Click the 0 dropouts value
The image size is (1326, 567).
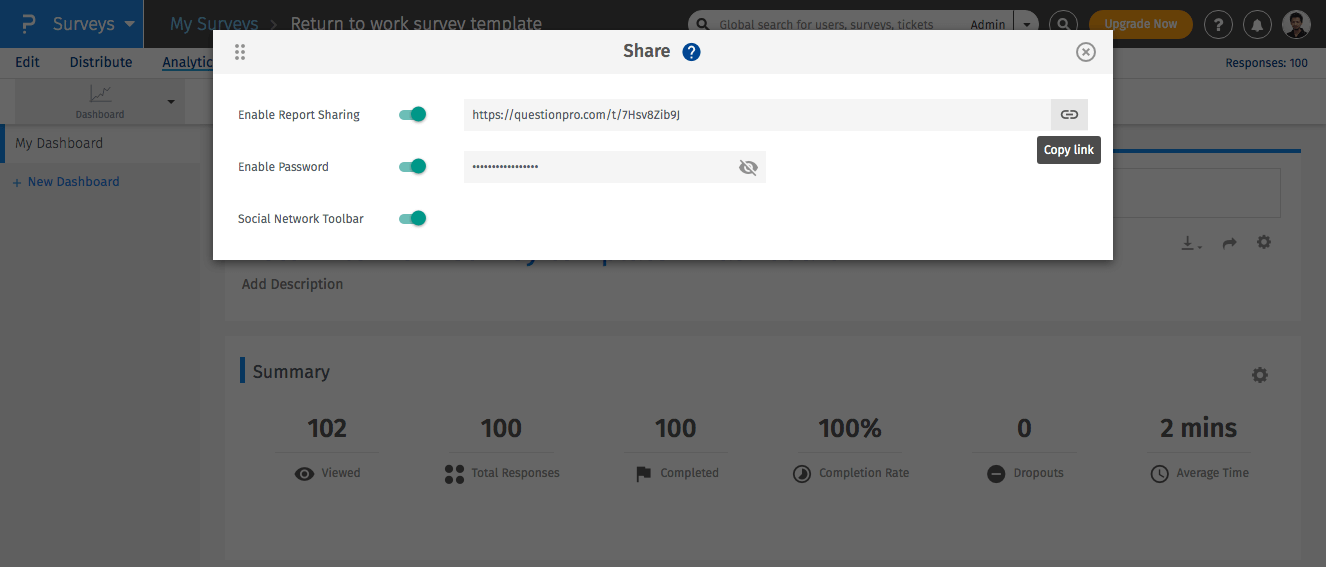(1024, 429)
